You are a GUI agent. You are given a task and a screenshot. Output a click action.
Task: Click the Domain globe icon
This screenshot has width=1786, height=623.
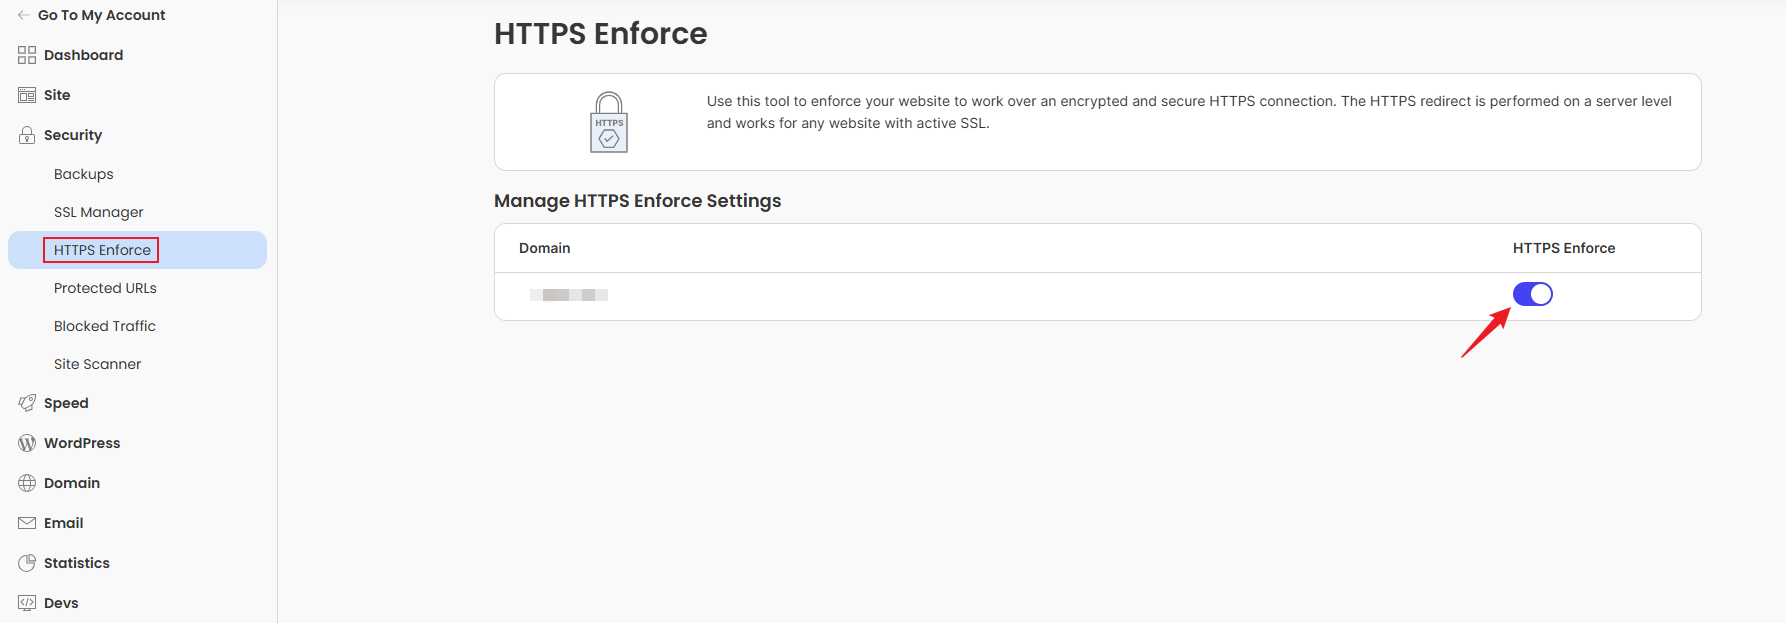pyautogui.click(x=27, y=483)
